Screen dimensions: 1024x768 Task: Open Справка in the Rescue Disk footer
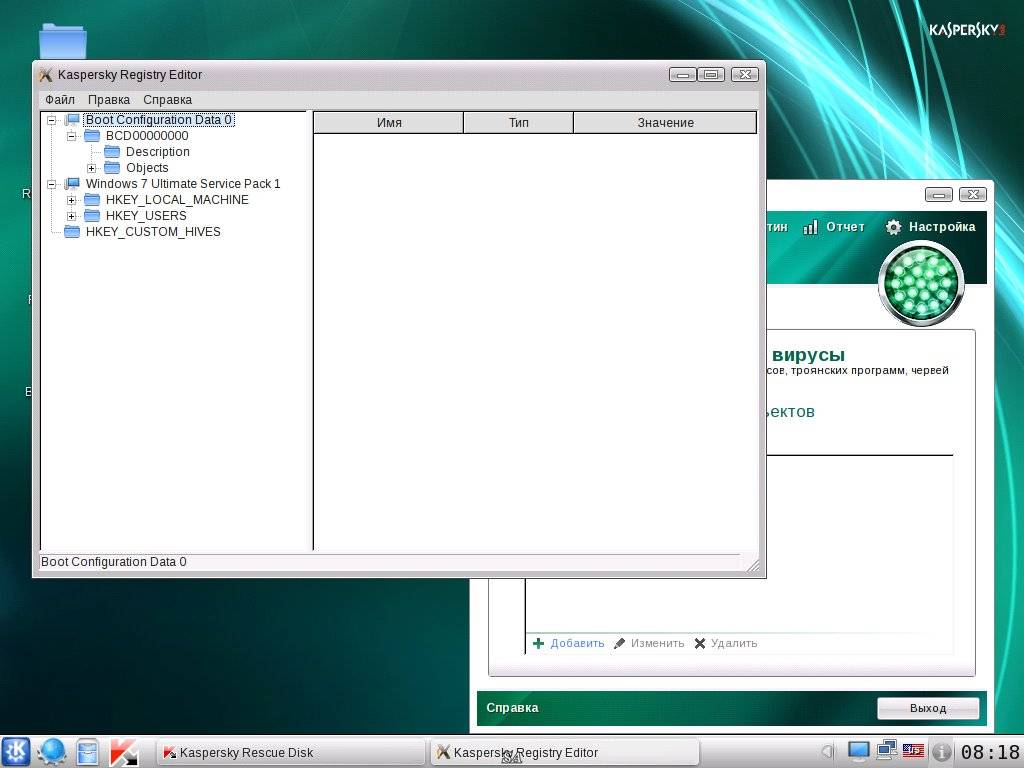coord(512,708)
